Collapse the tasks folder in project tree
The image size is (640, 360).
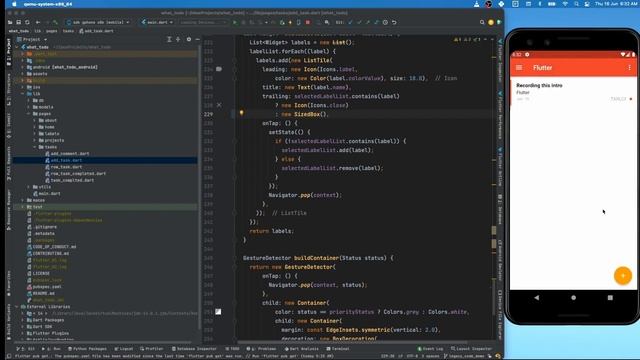[35, 147]
